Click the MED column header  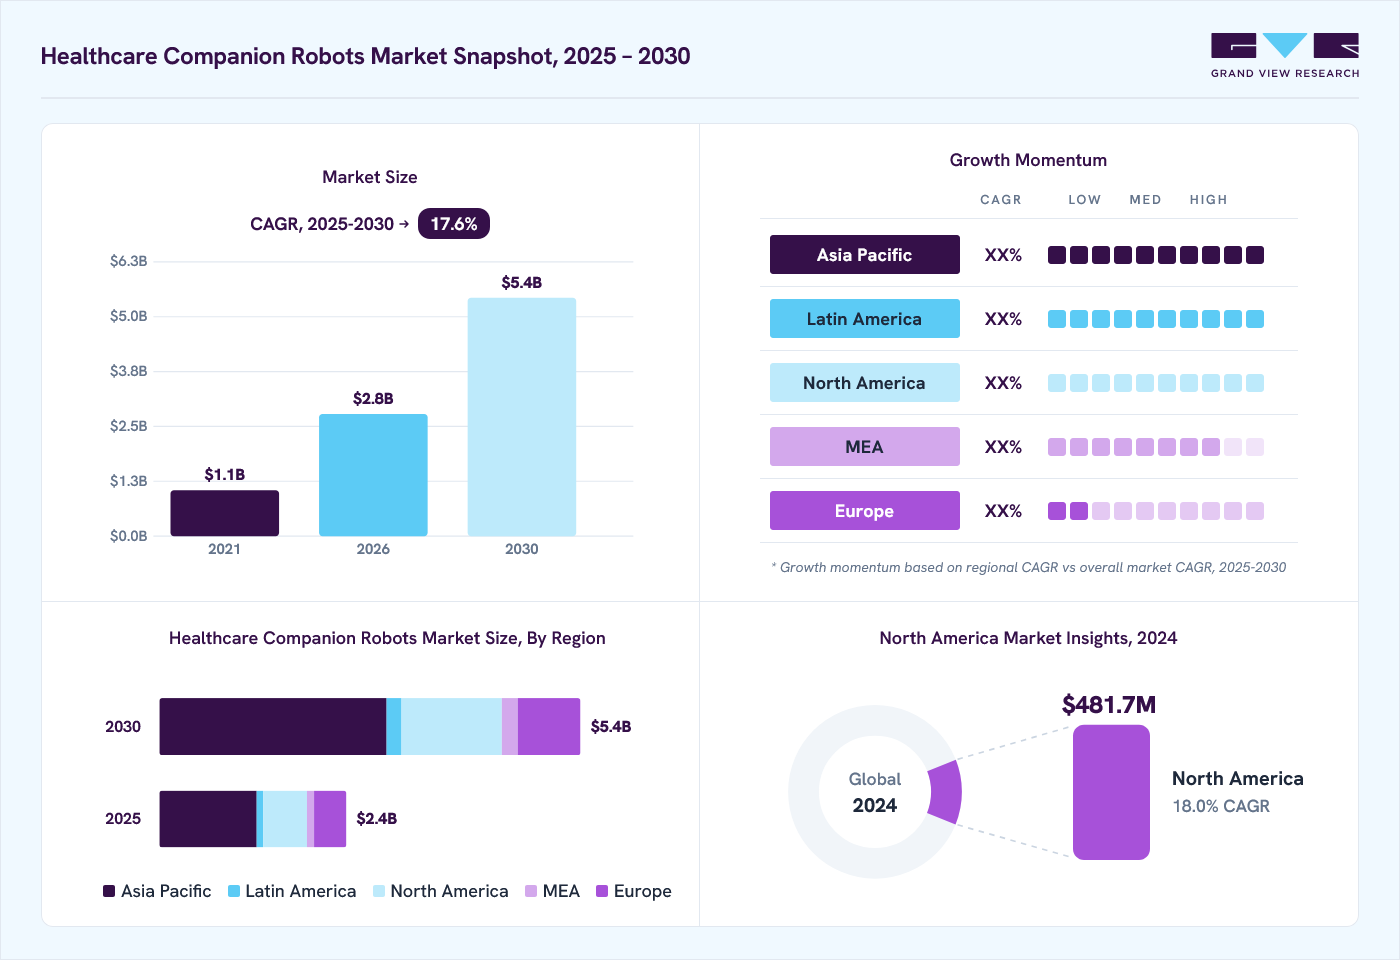coord(1145,200)
